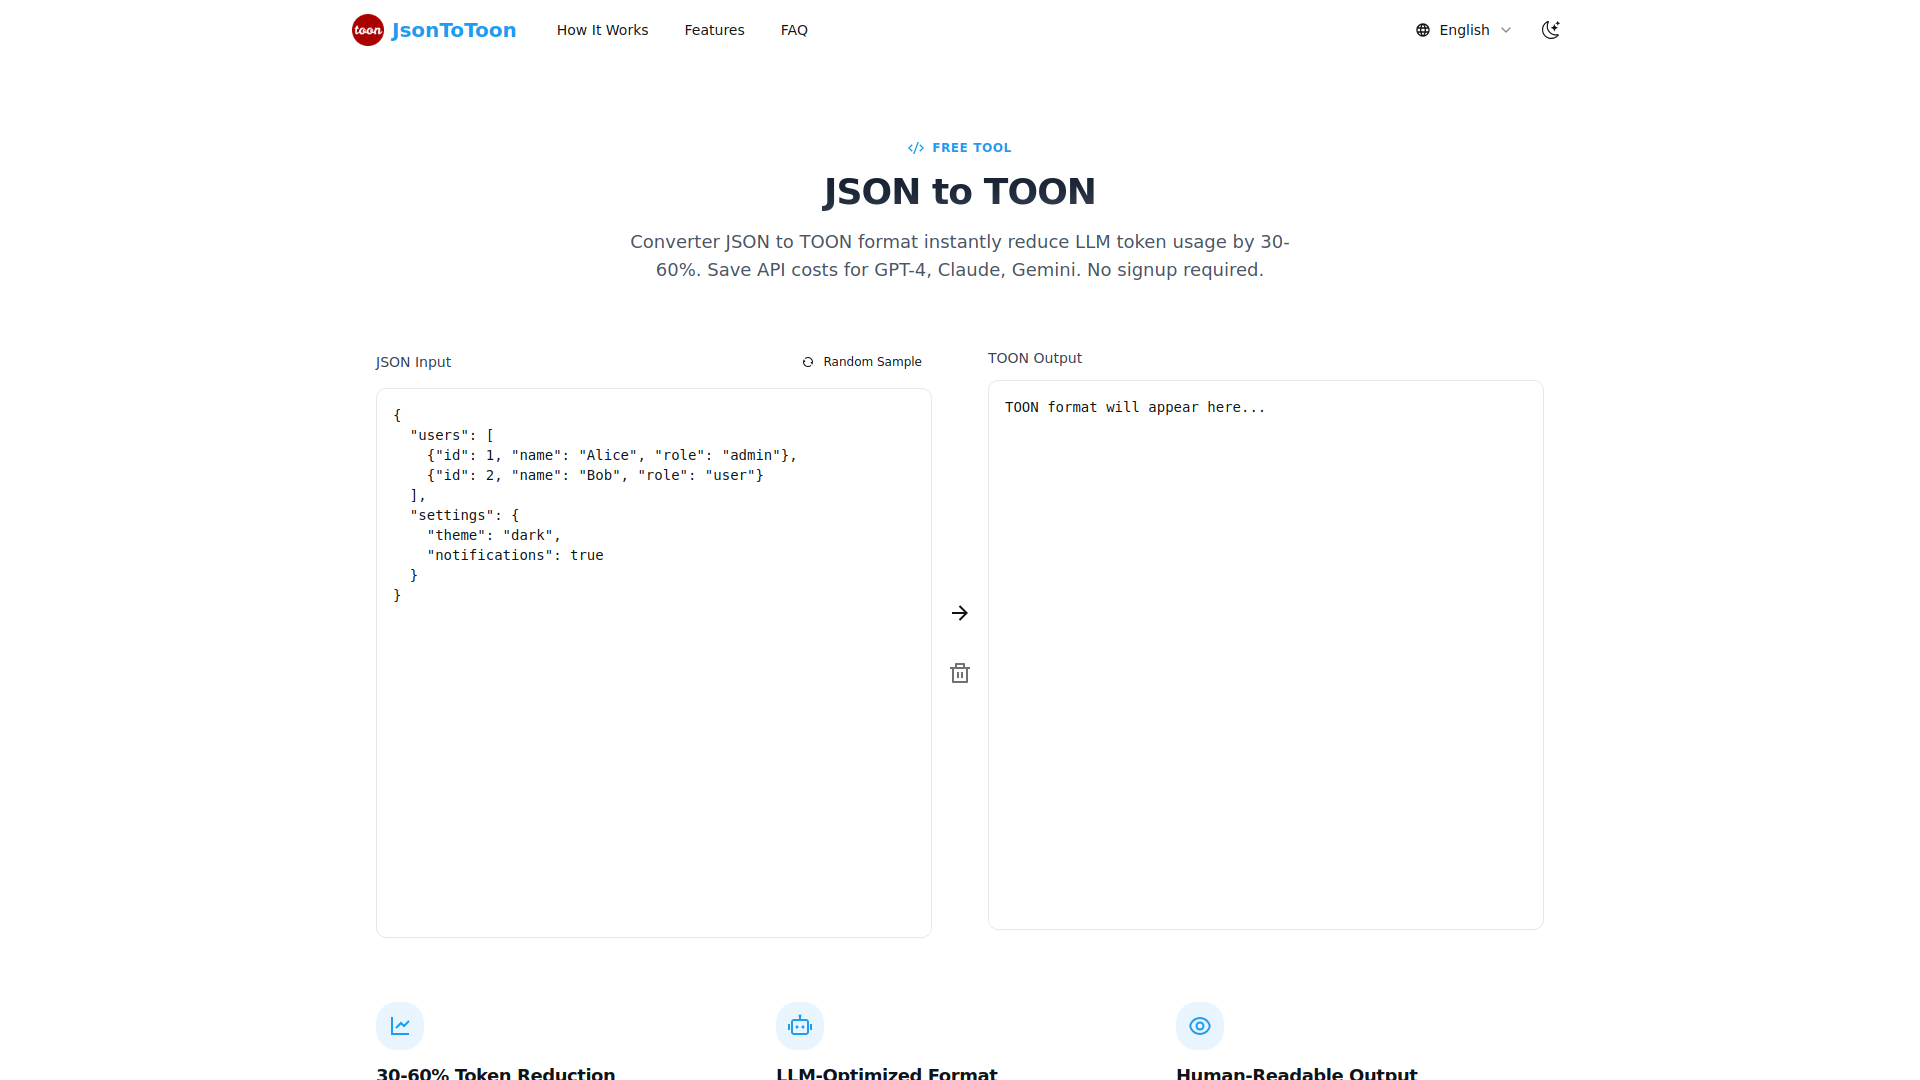Click the trash clear icon

(x=960, y=673)
